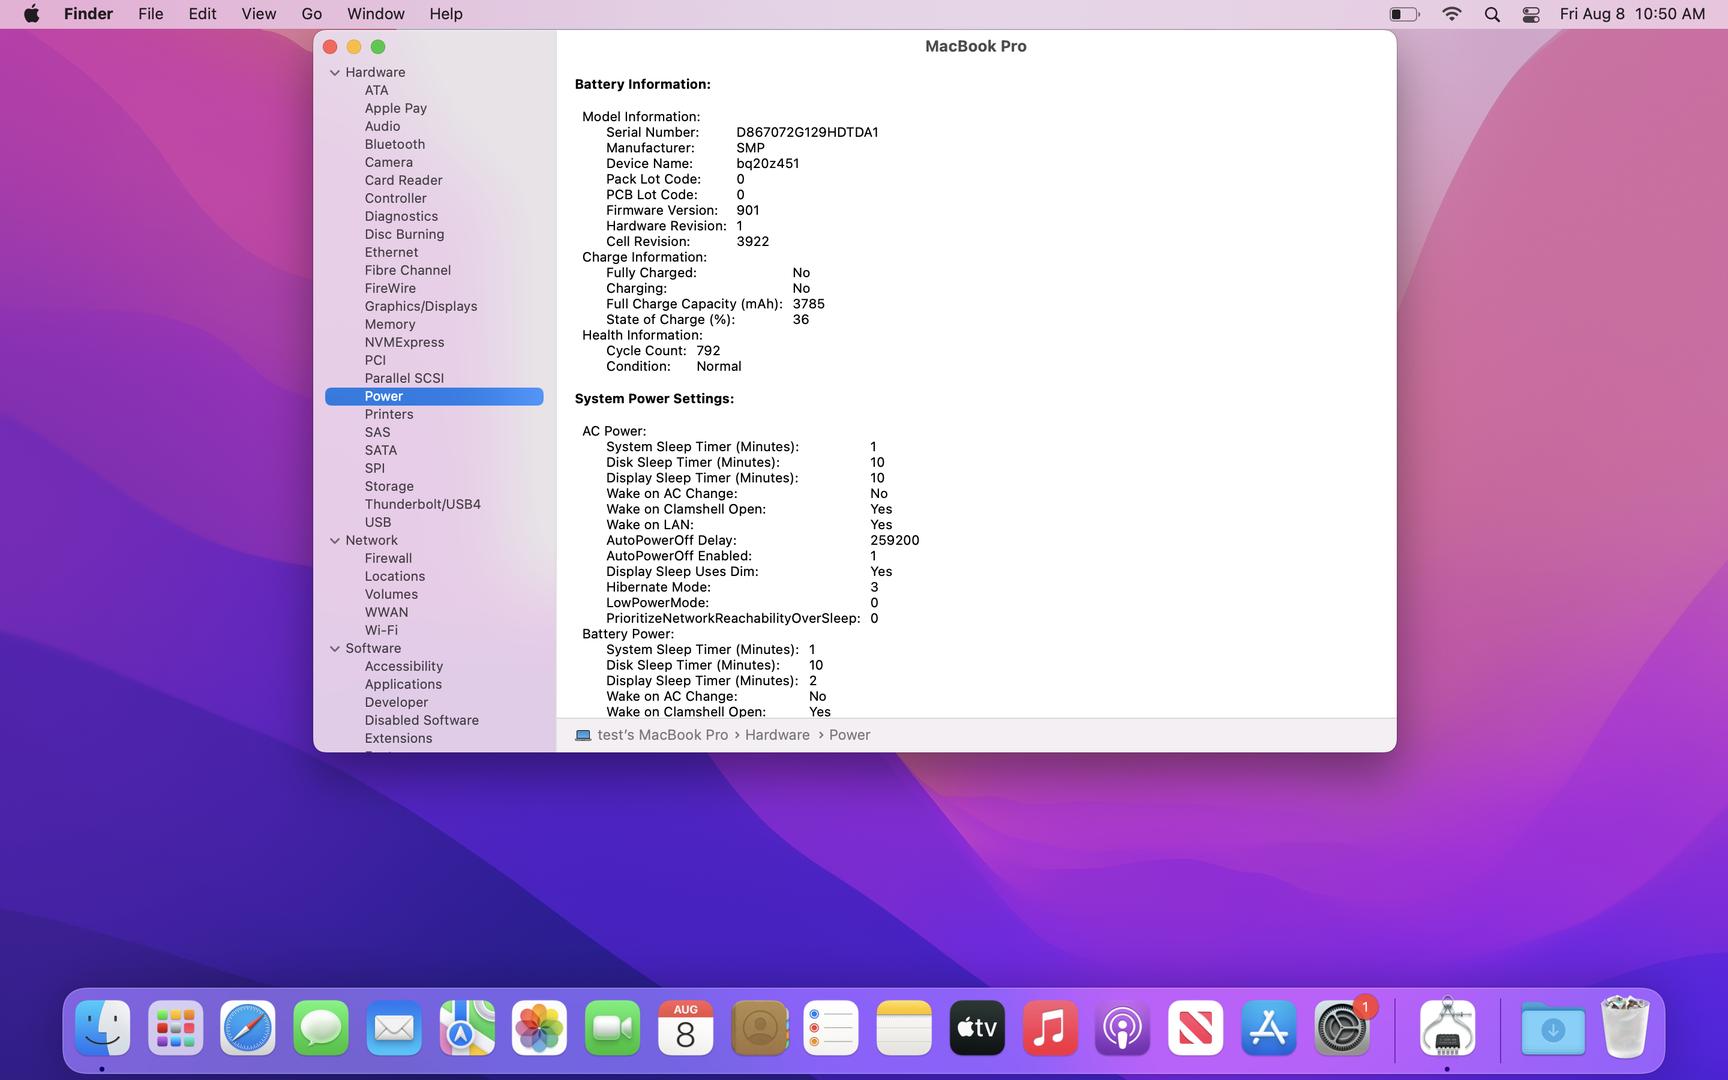Click the date and time clock
Viewport: 1728px width, 1080px height.
point(1632,14)
